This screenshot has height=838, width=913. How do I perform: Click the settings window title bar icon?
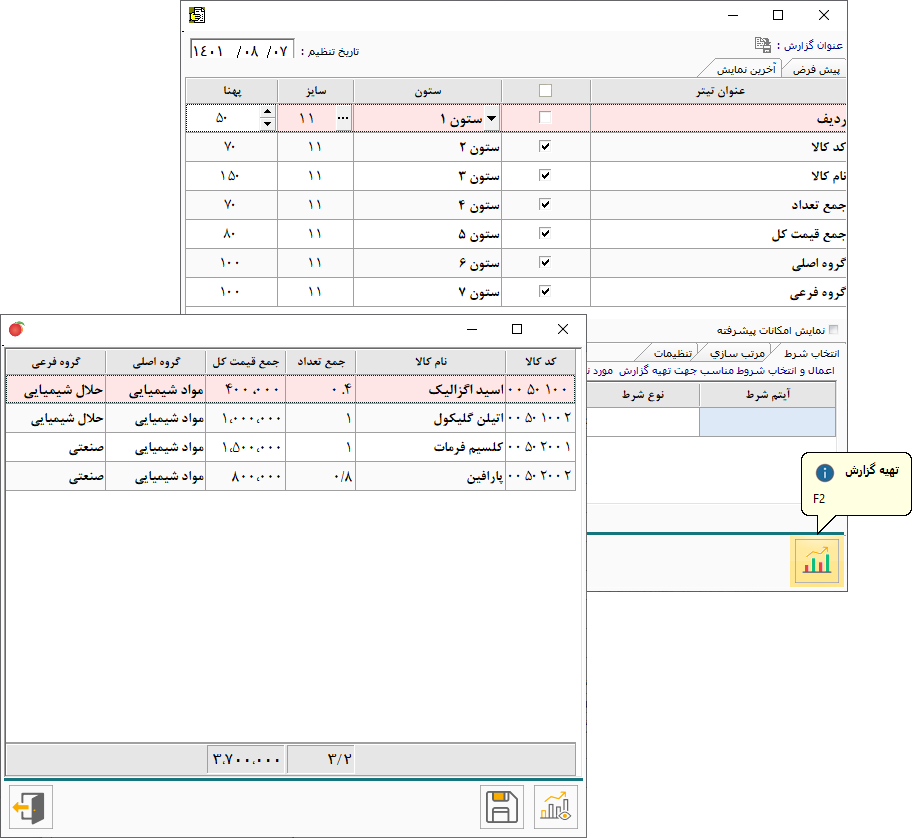pyautogui.click(x=197, y=15)
